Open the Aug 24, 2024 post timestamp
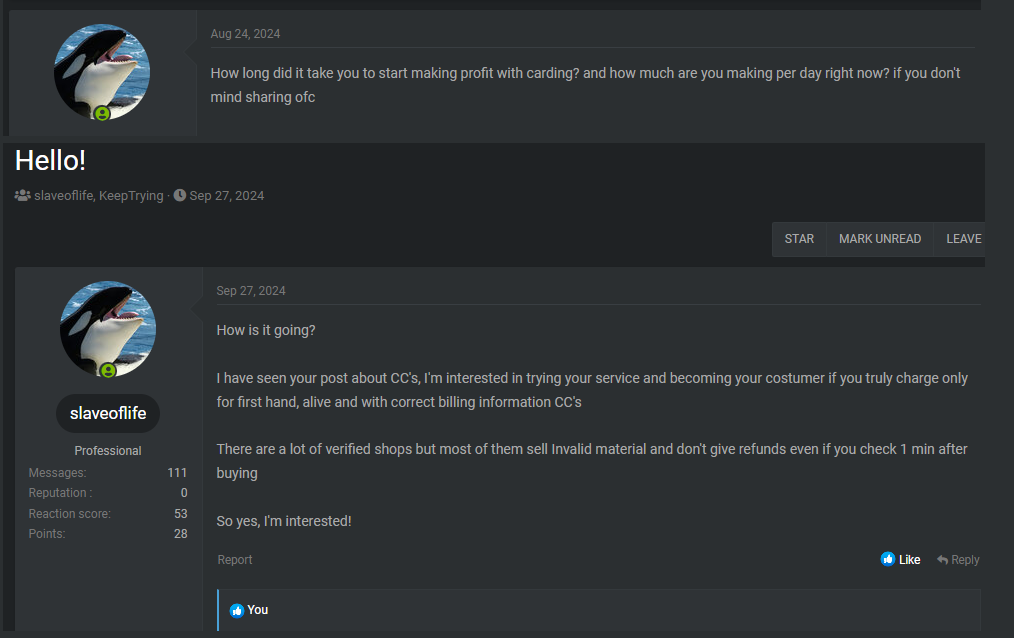 click(245, 34)
